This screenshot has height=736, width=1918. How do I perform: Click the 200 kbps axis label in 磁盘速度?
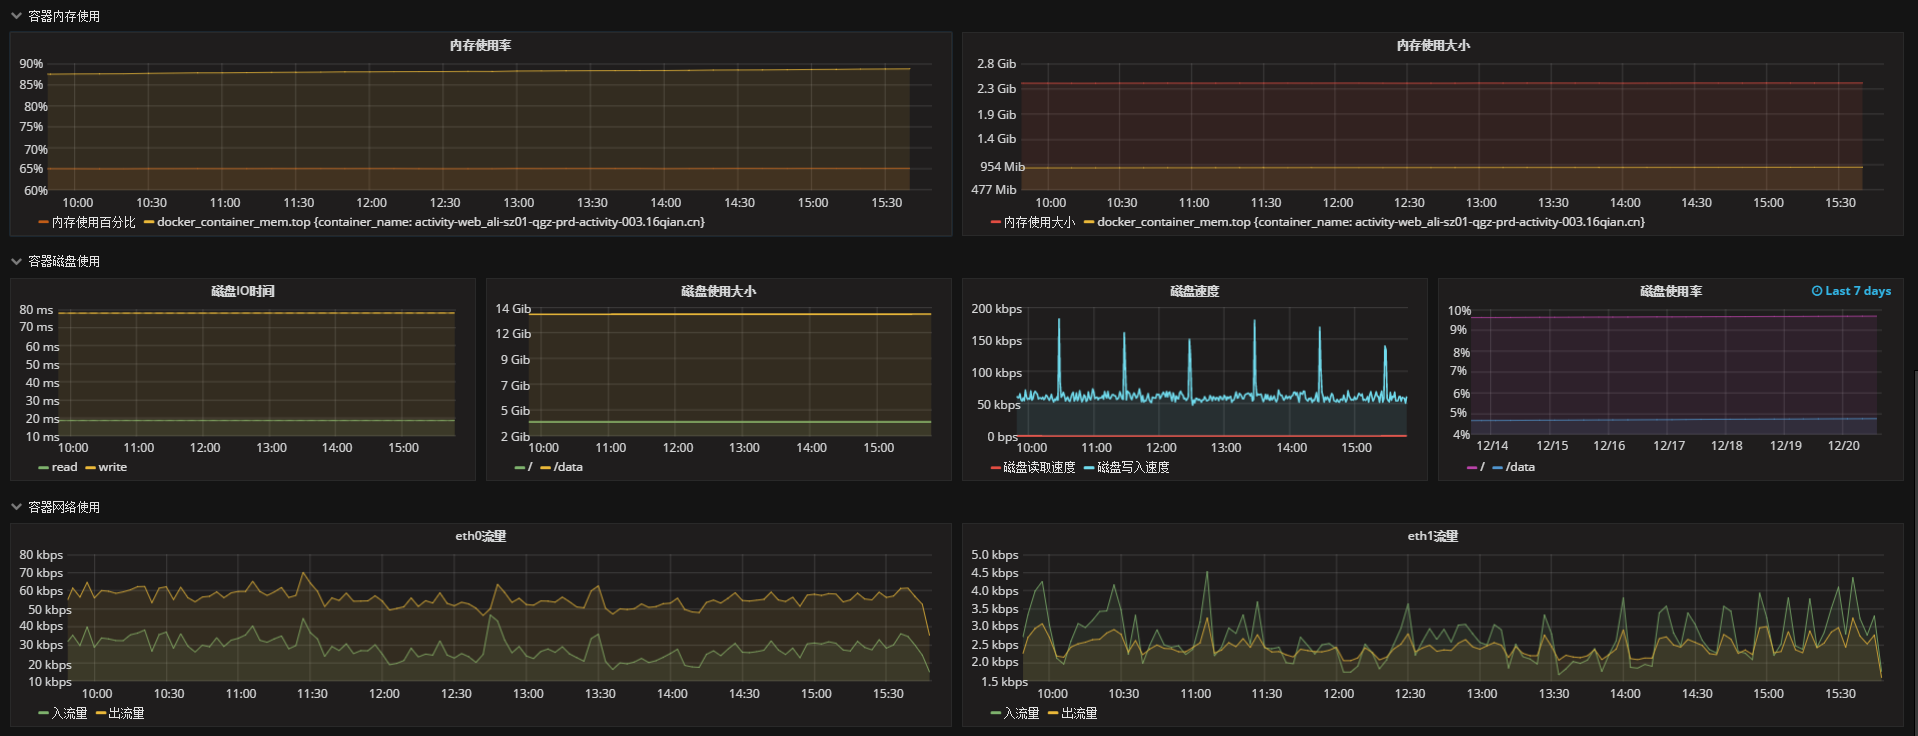996,309
